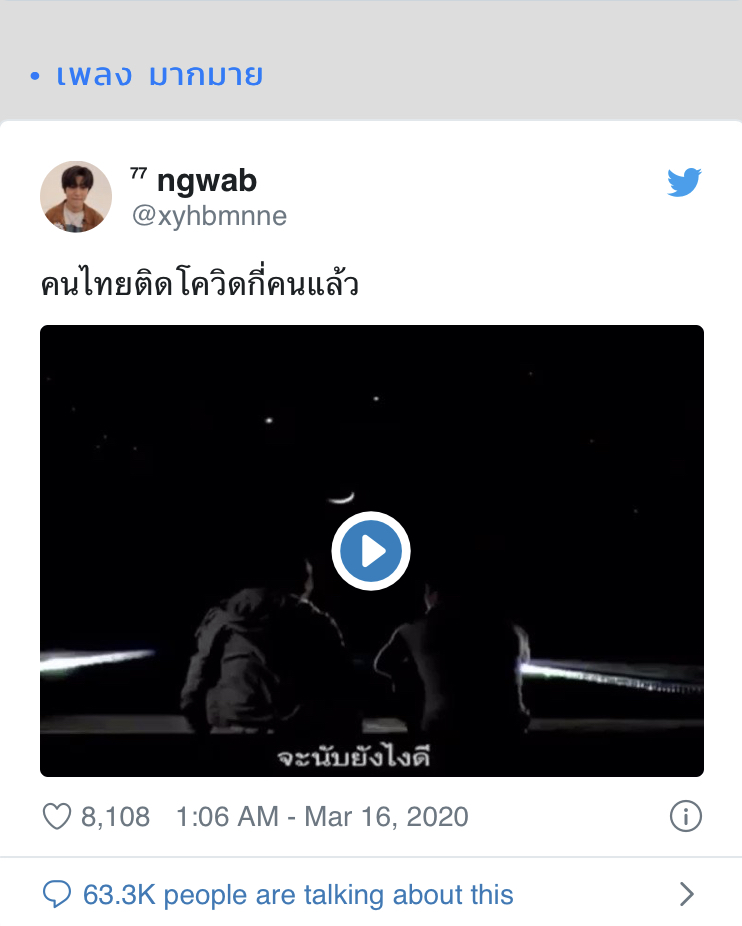Screen dimensions: 742x926
Task: Click the speech bubble reply icon
Action: [57, 894]
